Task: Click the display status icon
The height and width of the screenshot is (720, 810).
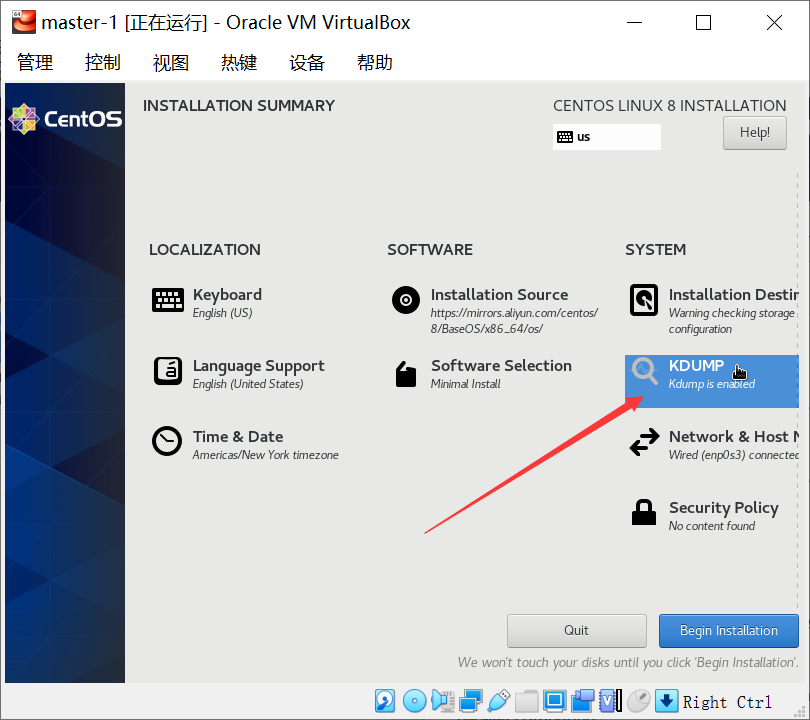Action: pyautogui.click(x=554, y=701)
